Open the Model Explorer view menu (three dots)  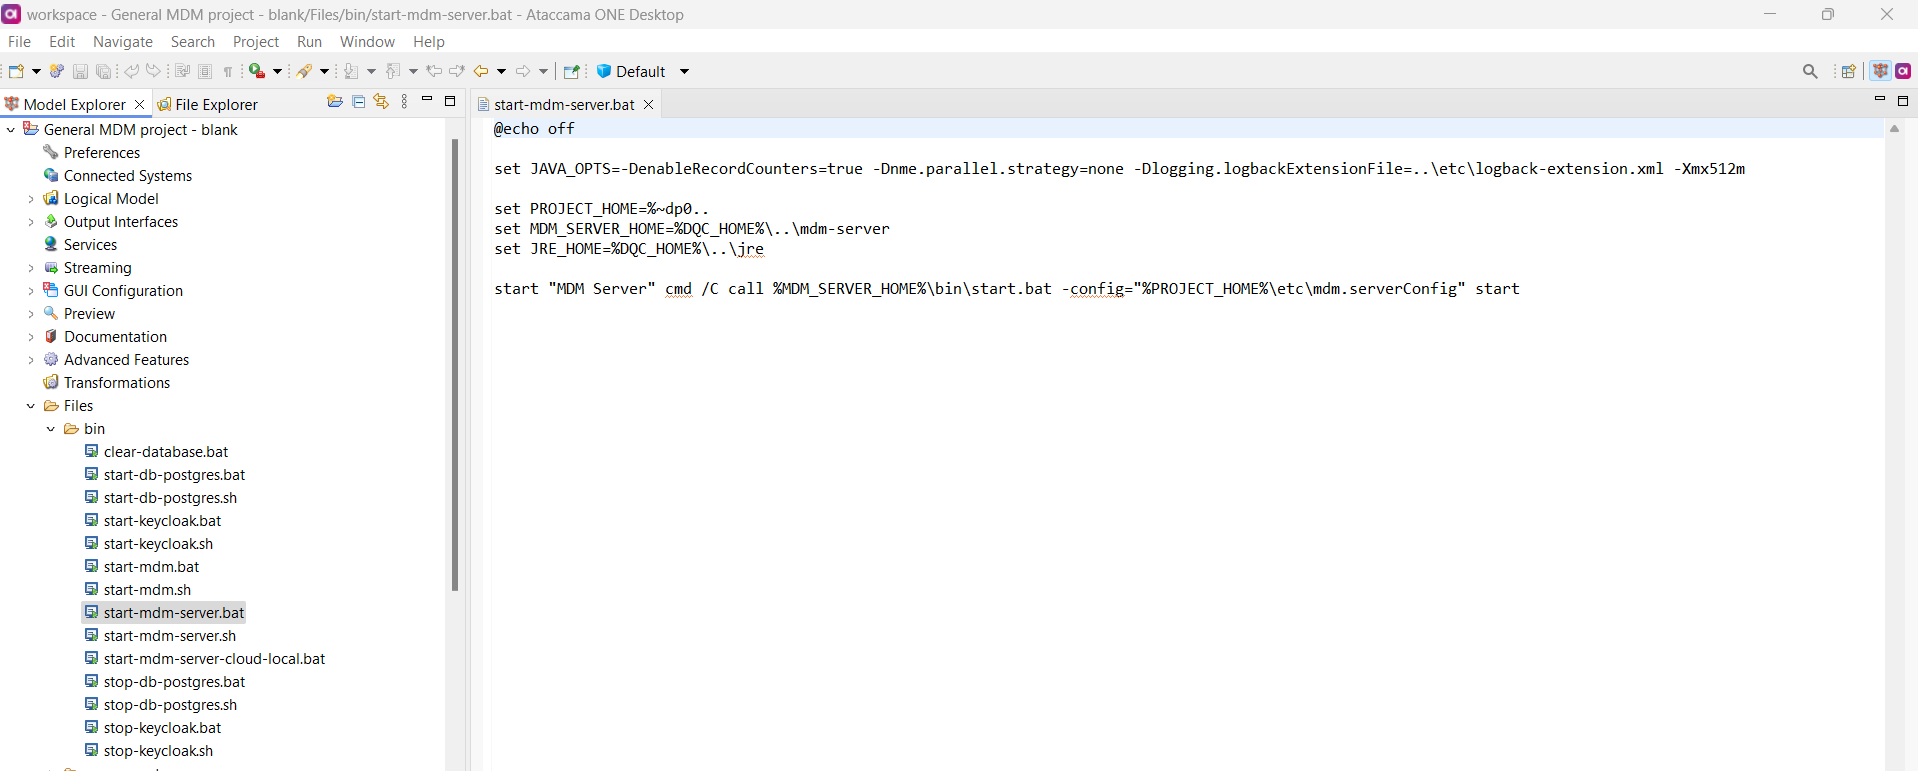pyautogui.click(x=404, y=102)
